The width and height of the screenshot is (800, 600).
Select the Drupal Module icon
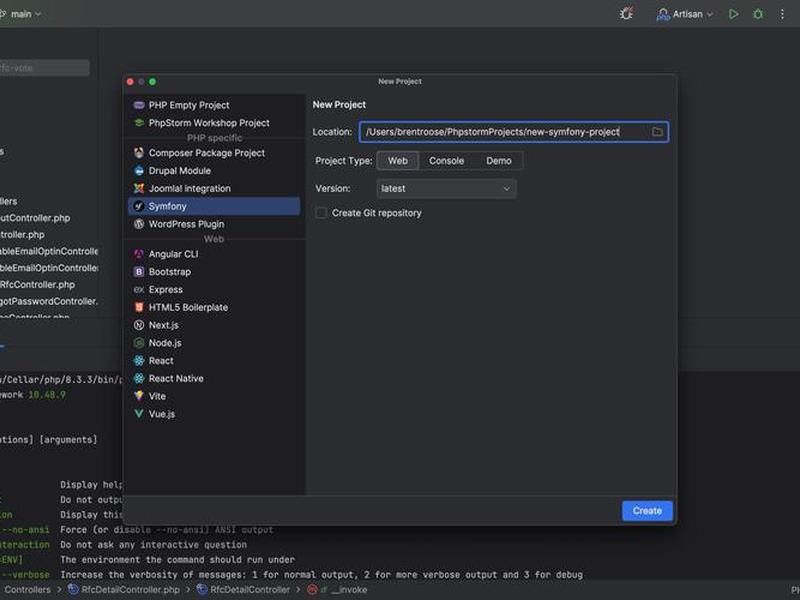[x=139, y=171]
